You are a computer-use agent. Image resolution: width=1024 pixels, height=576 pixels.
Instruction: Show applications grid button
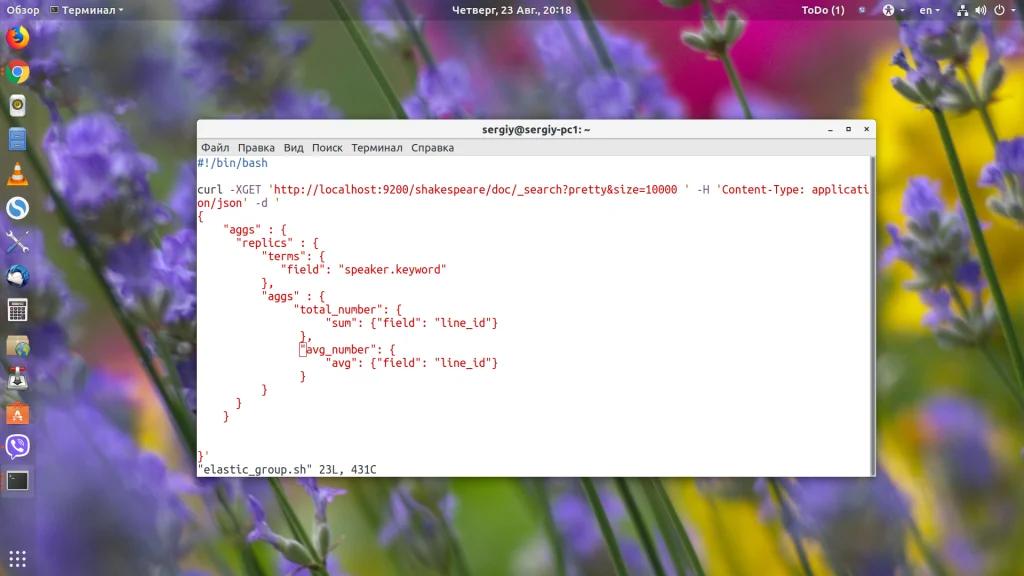click(x=18, y=558)
